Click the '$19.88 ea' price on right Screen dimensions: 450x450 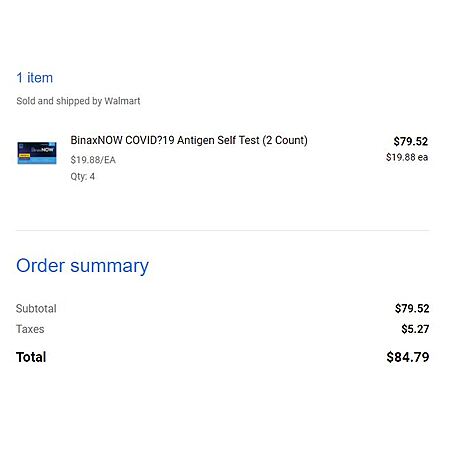407,157
